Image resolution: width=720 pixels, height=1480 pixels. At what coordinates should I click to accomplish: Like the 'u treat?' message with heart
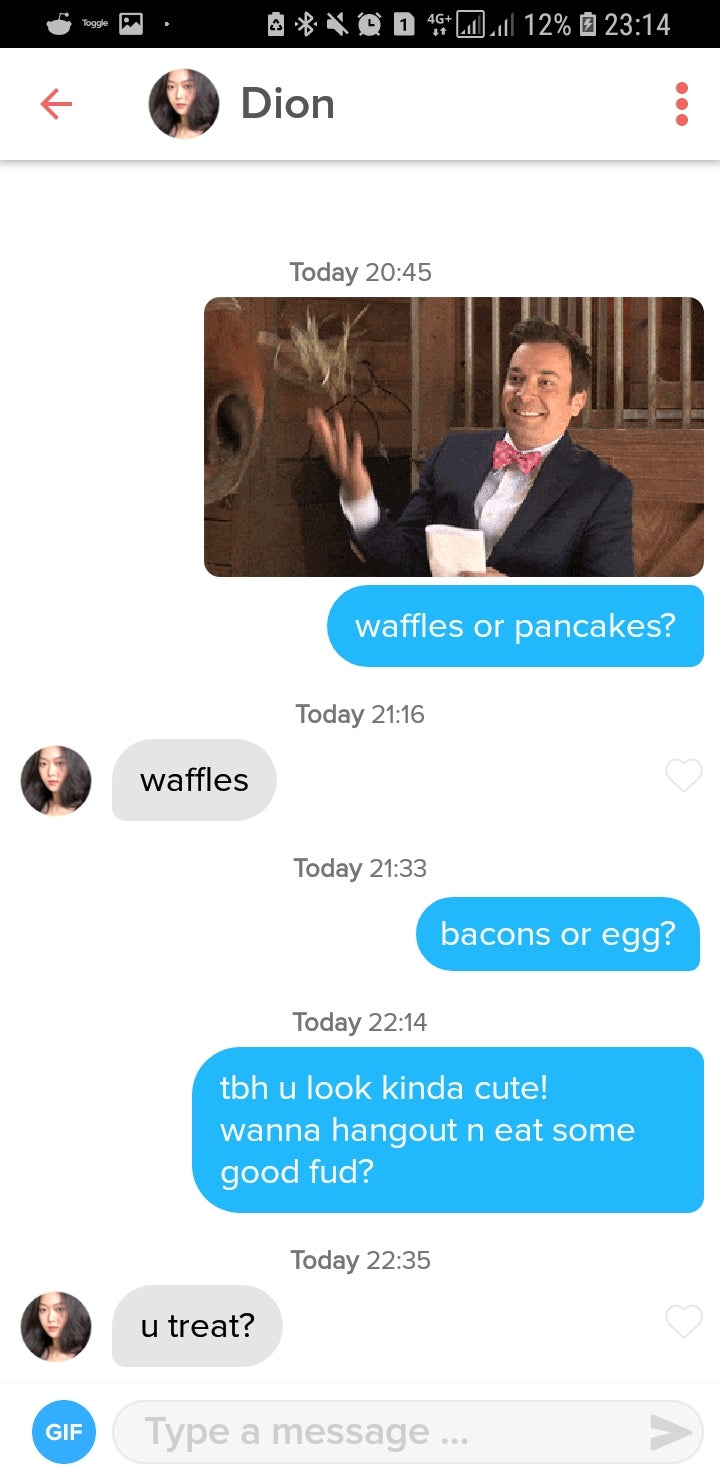click(684, 1321)
